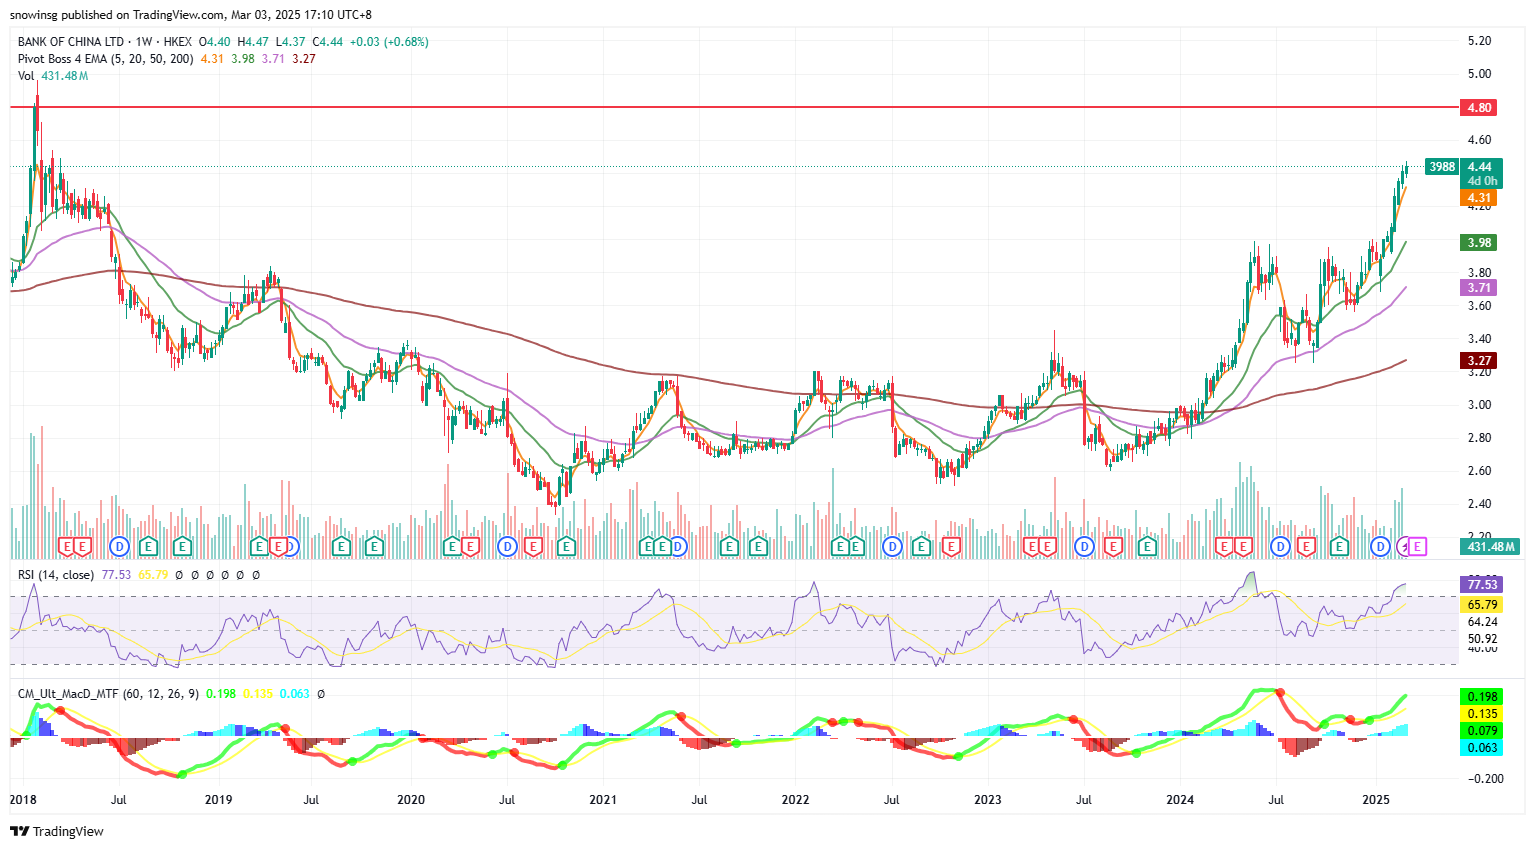Screen dimensions: 1535x849
Task: Click the purple lightning event marker
Action: (1403, 546)
